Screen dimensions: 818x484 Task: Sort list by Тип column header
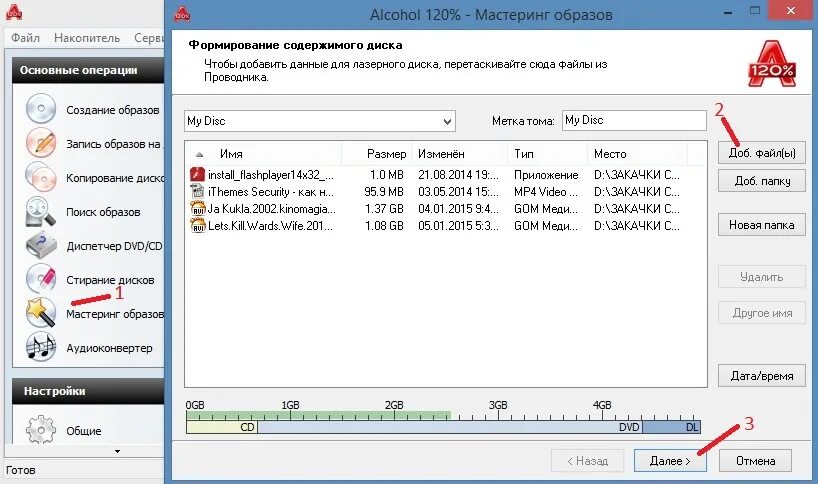547,154
